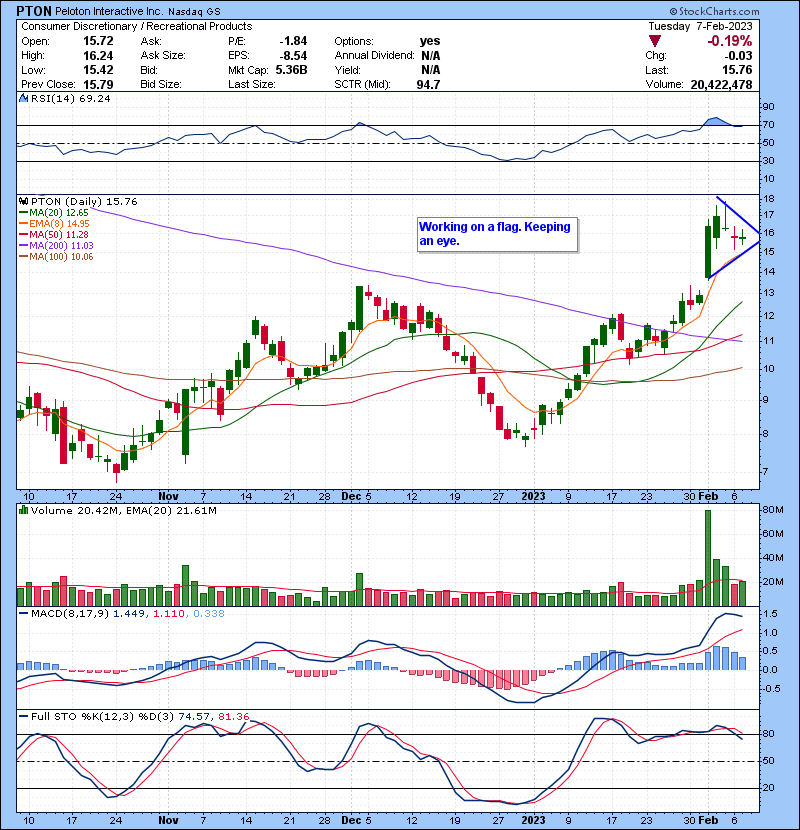
Task: Click the percent change -0.19%
Action: coord(730,41)
